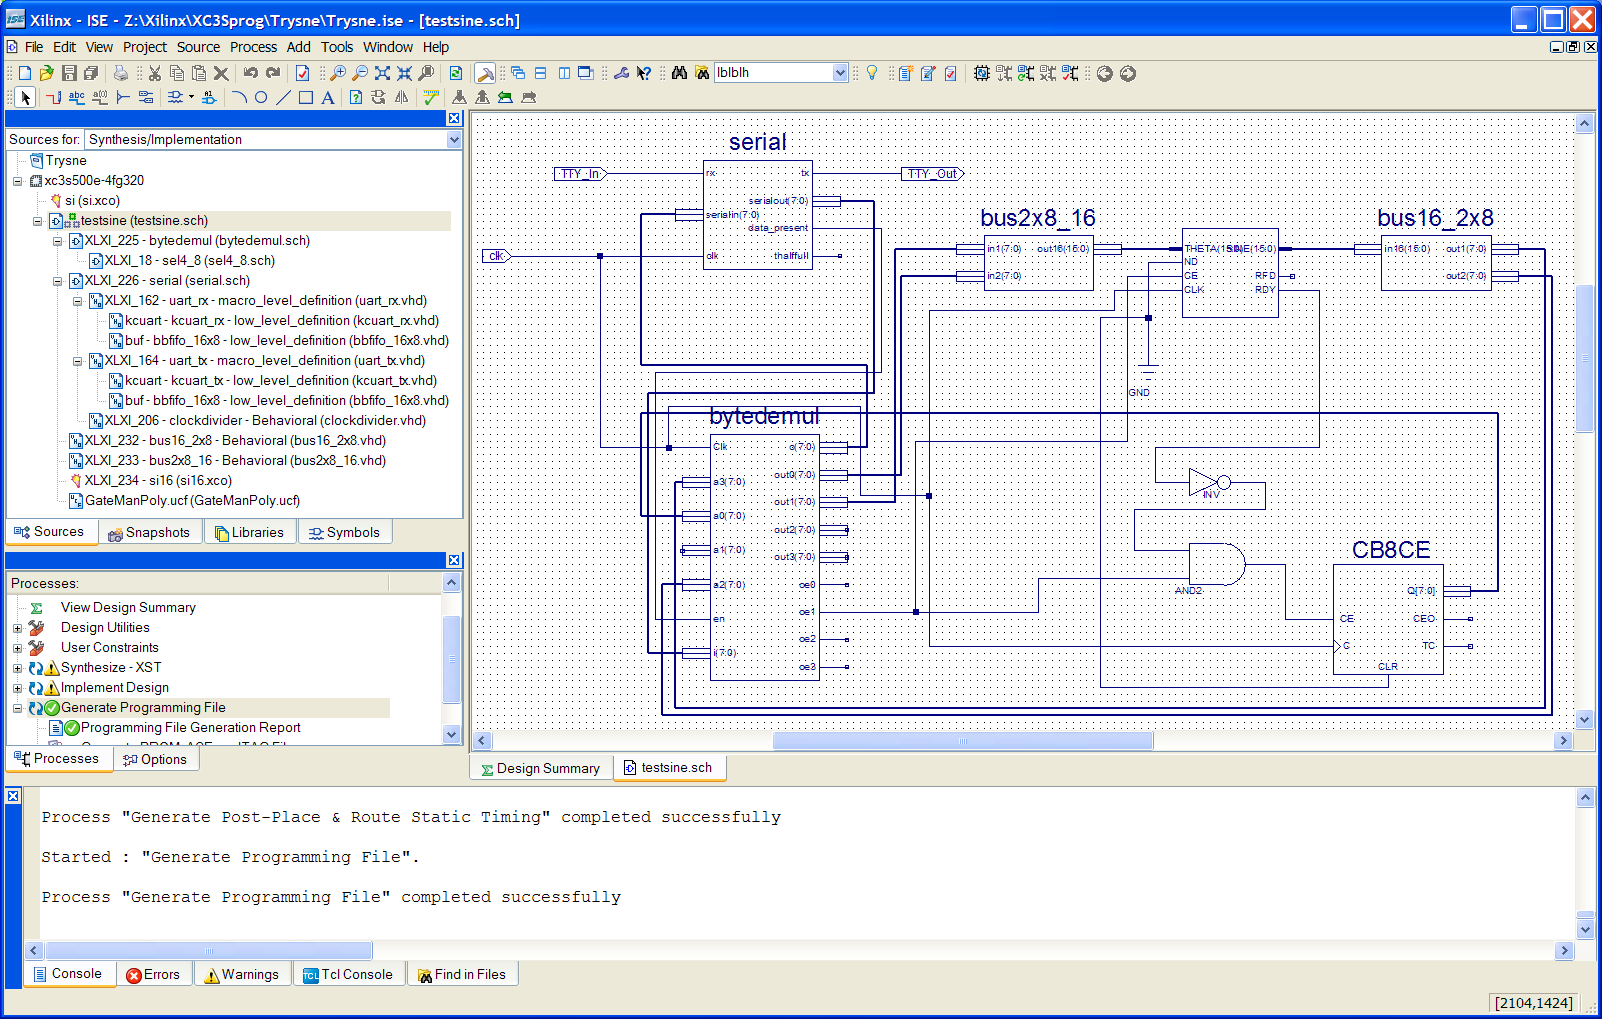Switch to the Snapshots tab
The image size is (1602, 1019).
(149, 532)
